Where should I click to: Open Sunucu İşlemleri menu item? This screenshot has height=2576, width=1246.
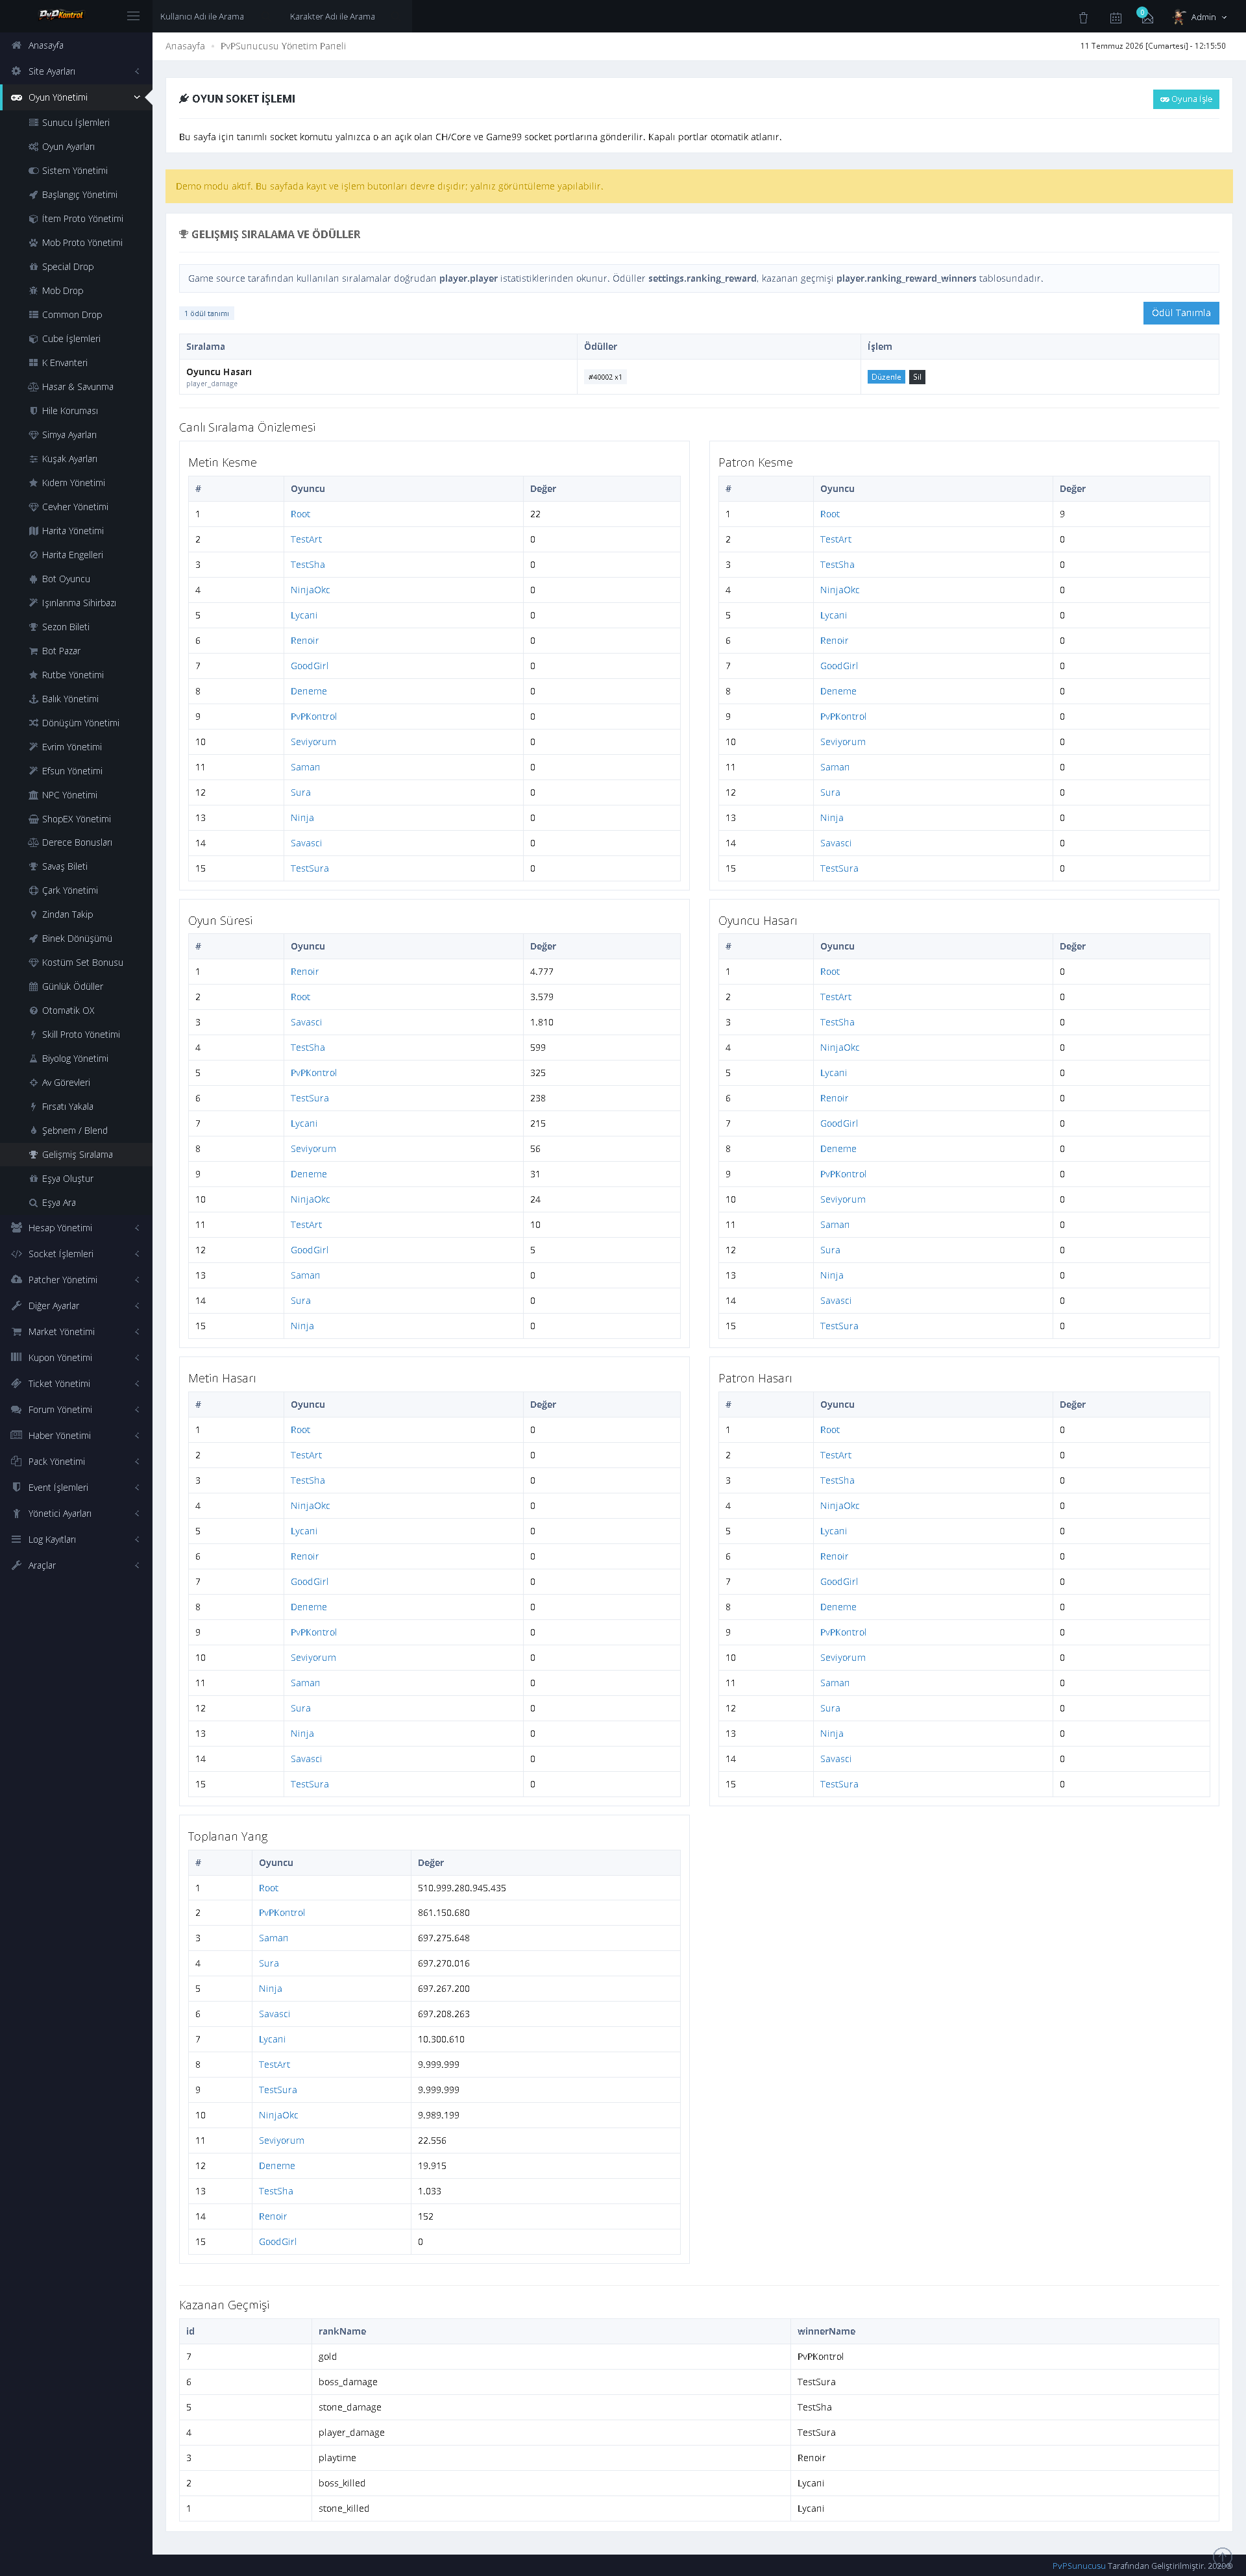click(x=76, y=123)
